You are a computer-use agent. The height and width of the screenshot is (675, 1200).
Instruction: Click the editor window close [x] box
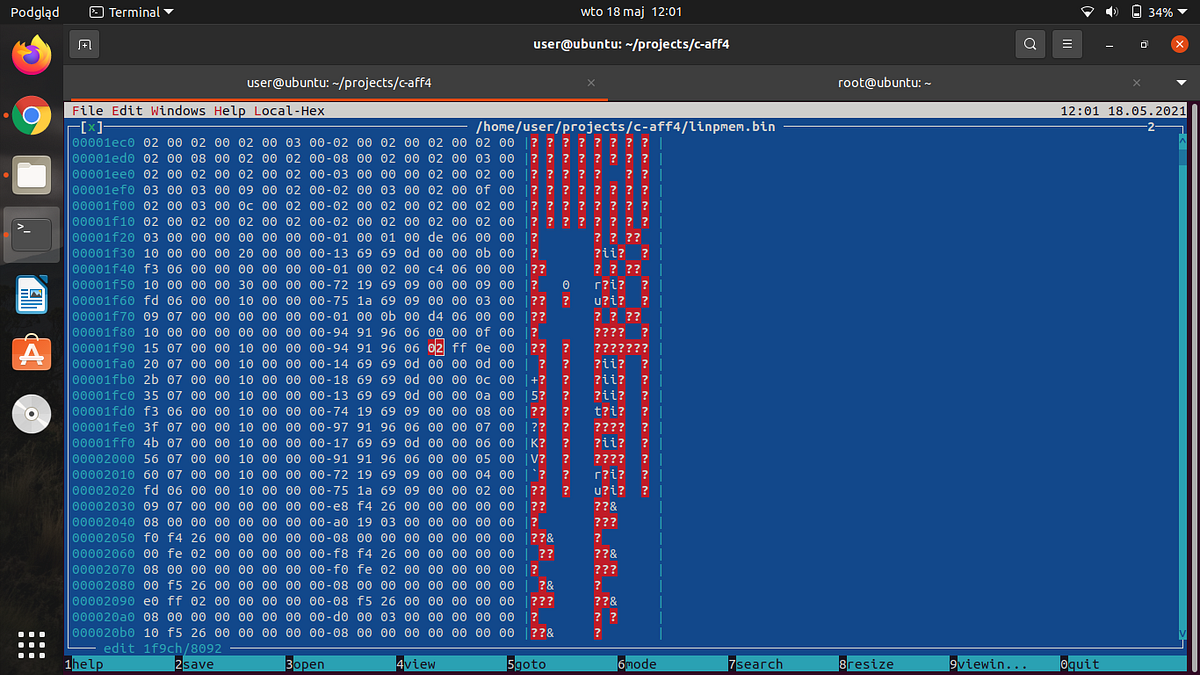pos(91,127)
